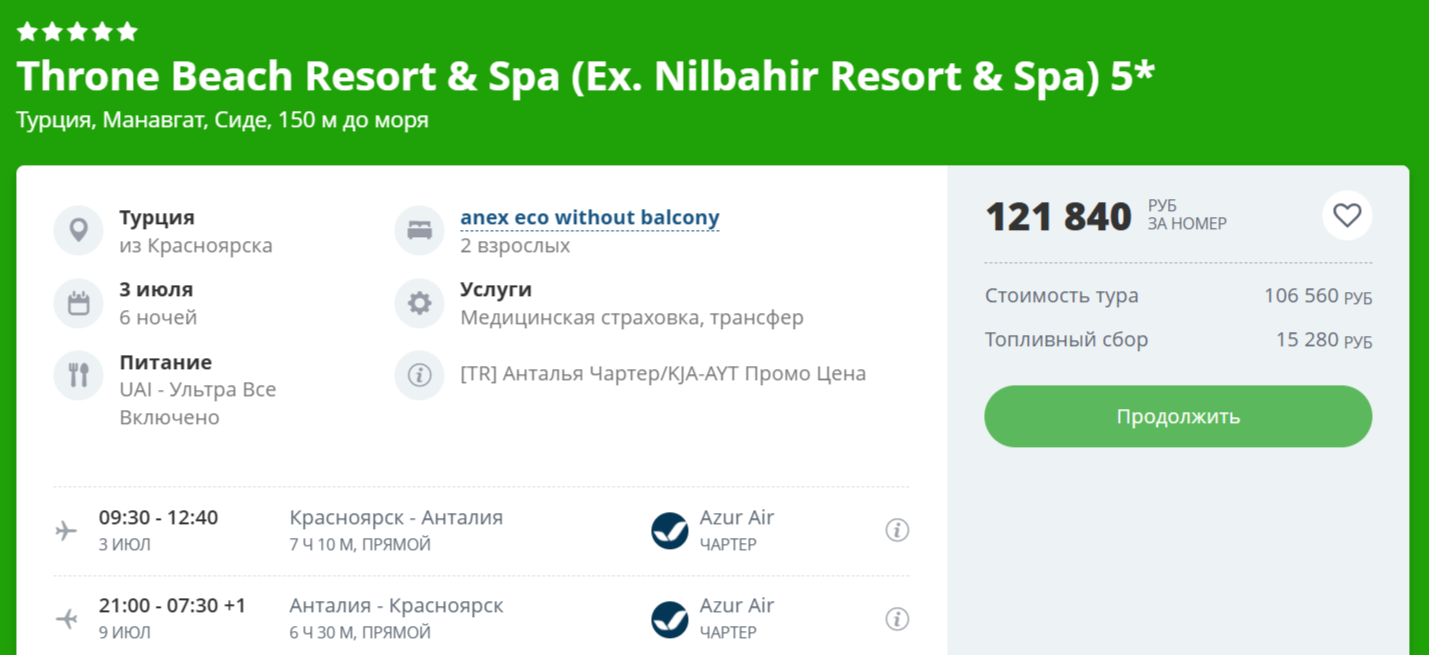The height and width of the screenshot is (655, 1429).
Task: Click the outbound flight airplane icon
Action: click(x=67, y=530)
